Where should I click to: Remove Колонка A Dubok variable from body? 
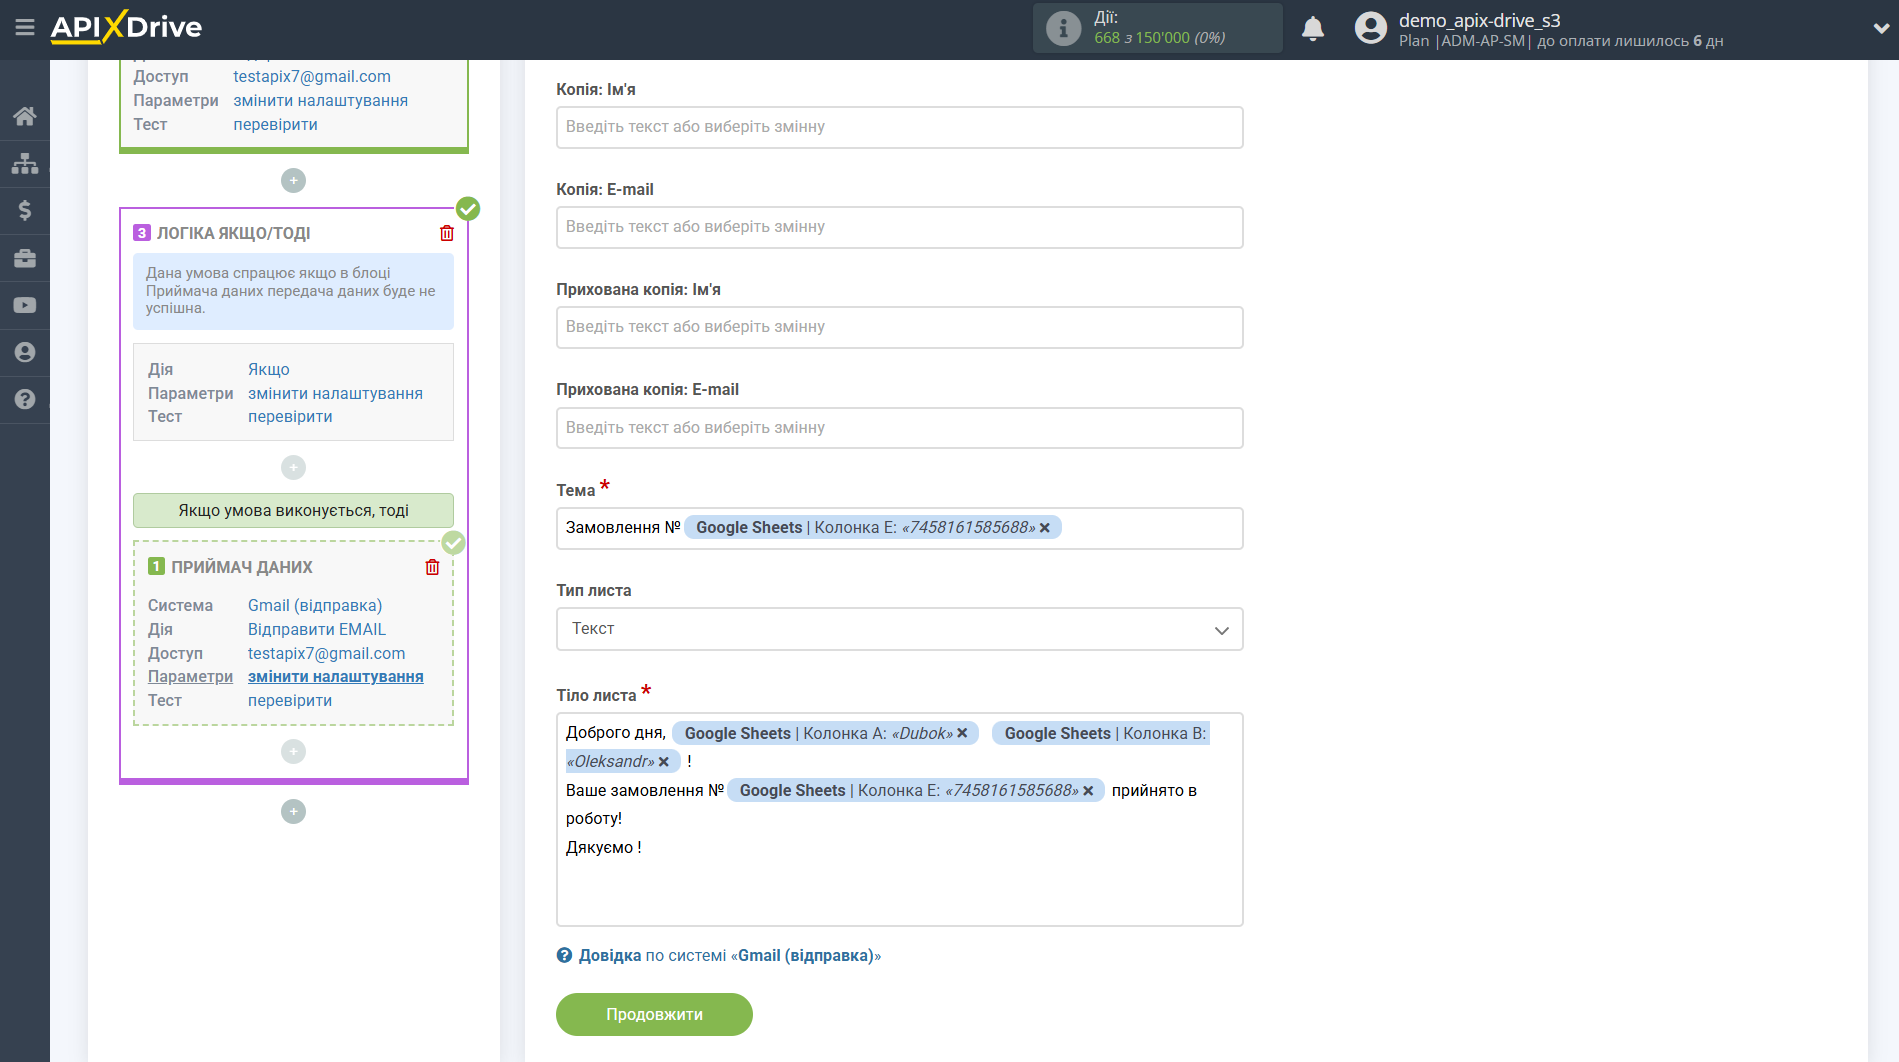point(962,733)
